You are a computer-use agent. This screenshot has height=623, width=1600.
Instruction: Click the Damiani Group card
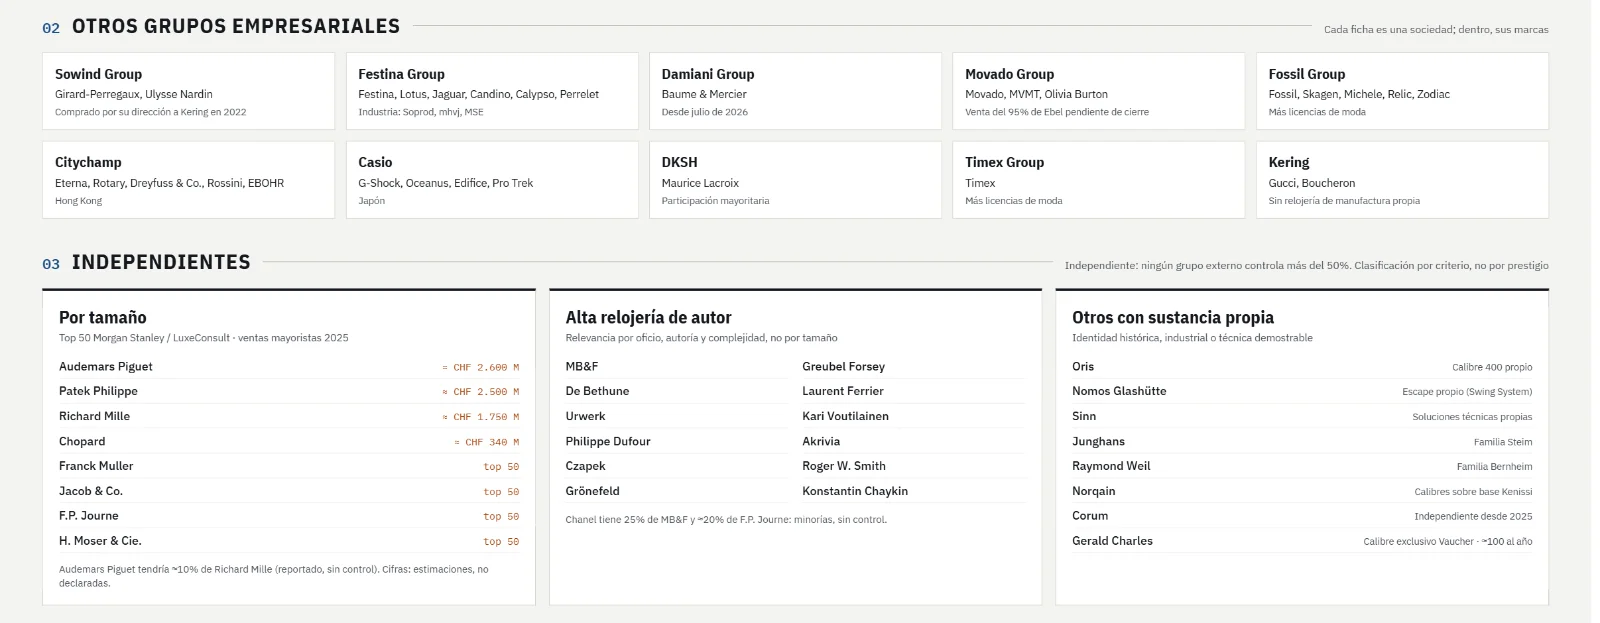[795, 91]
